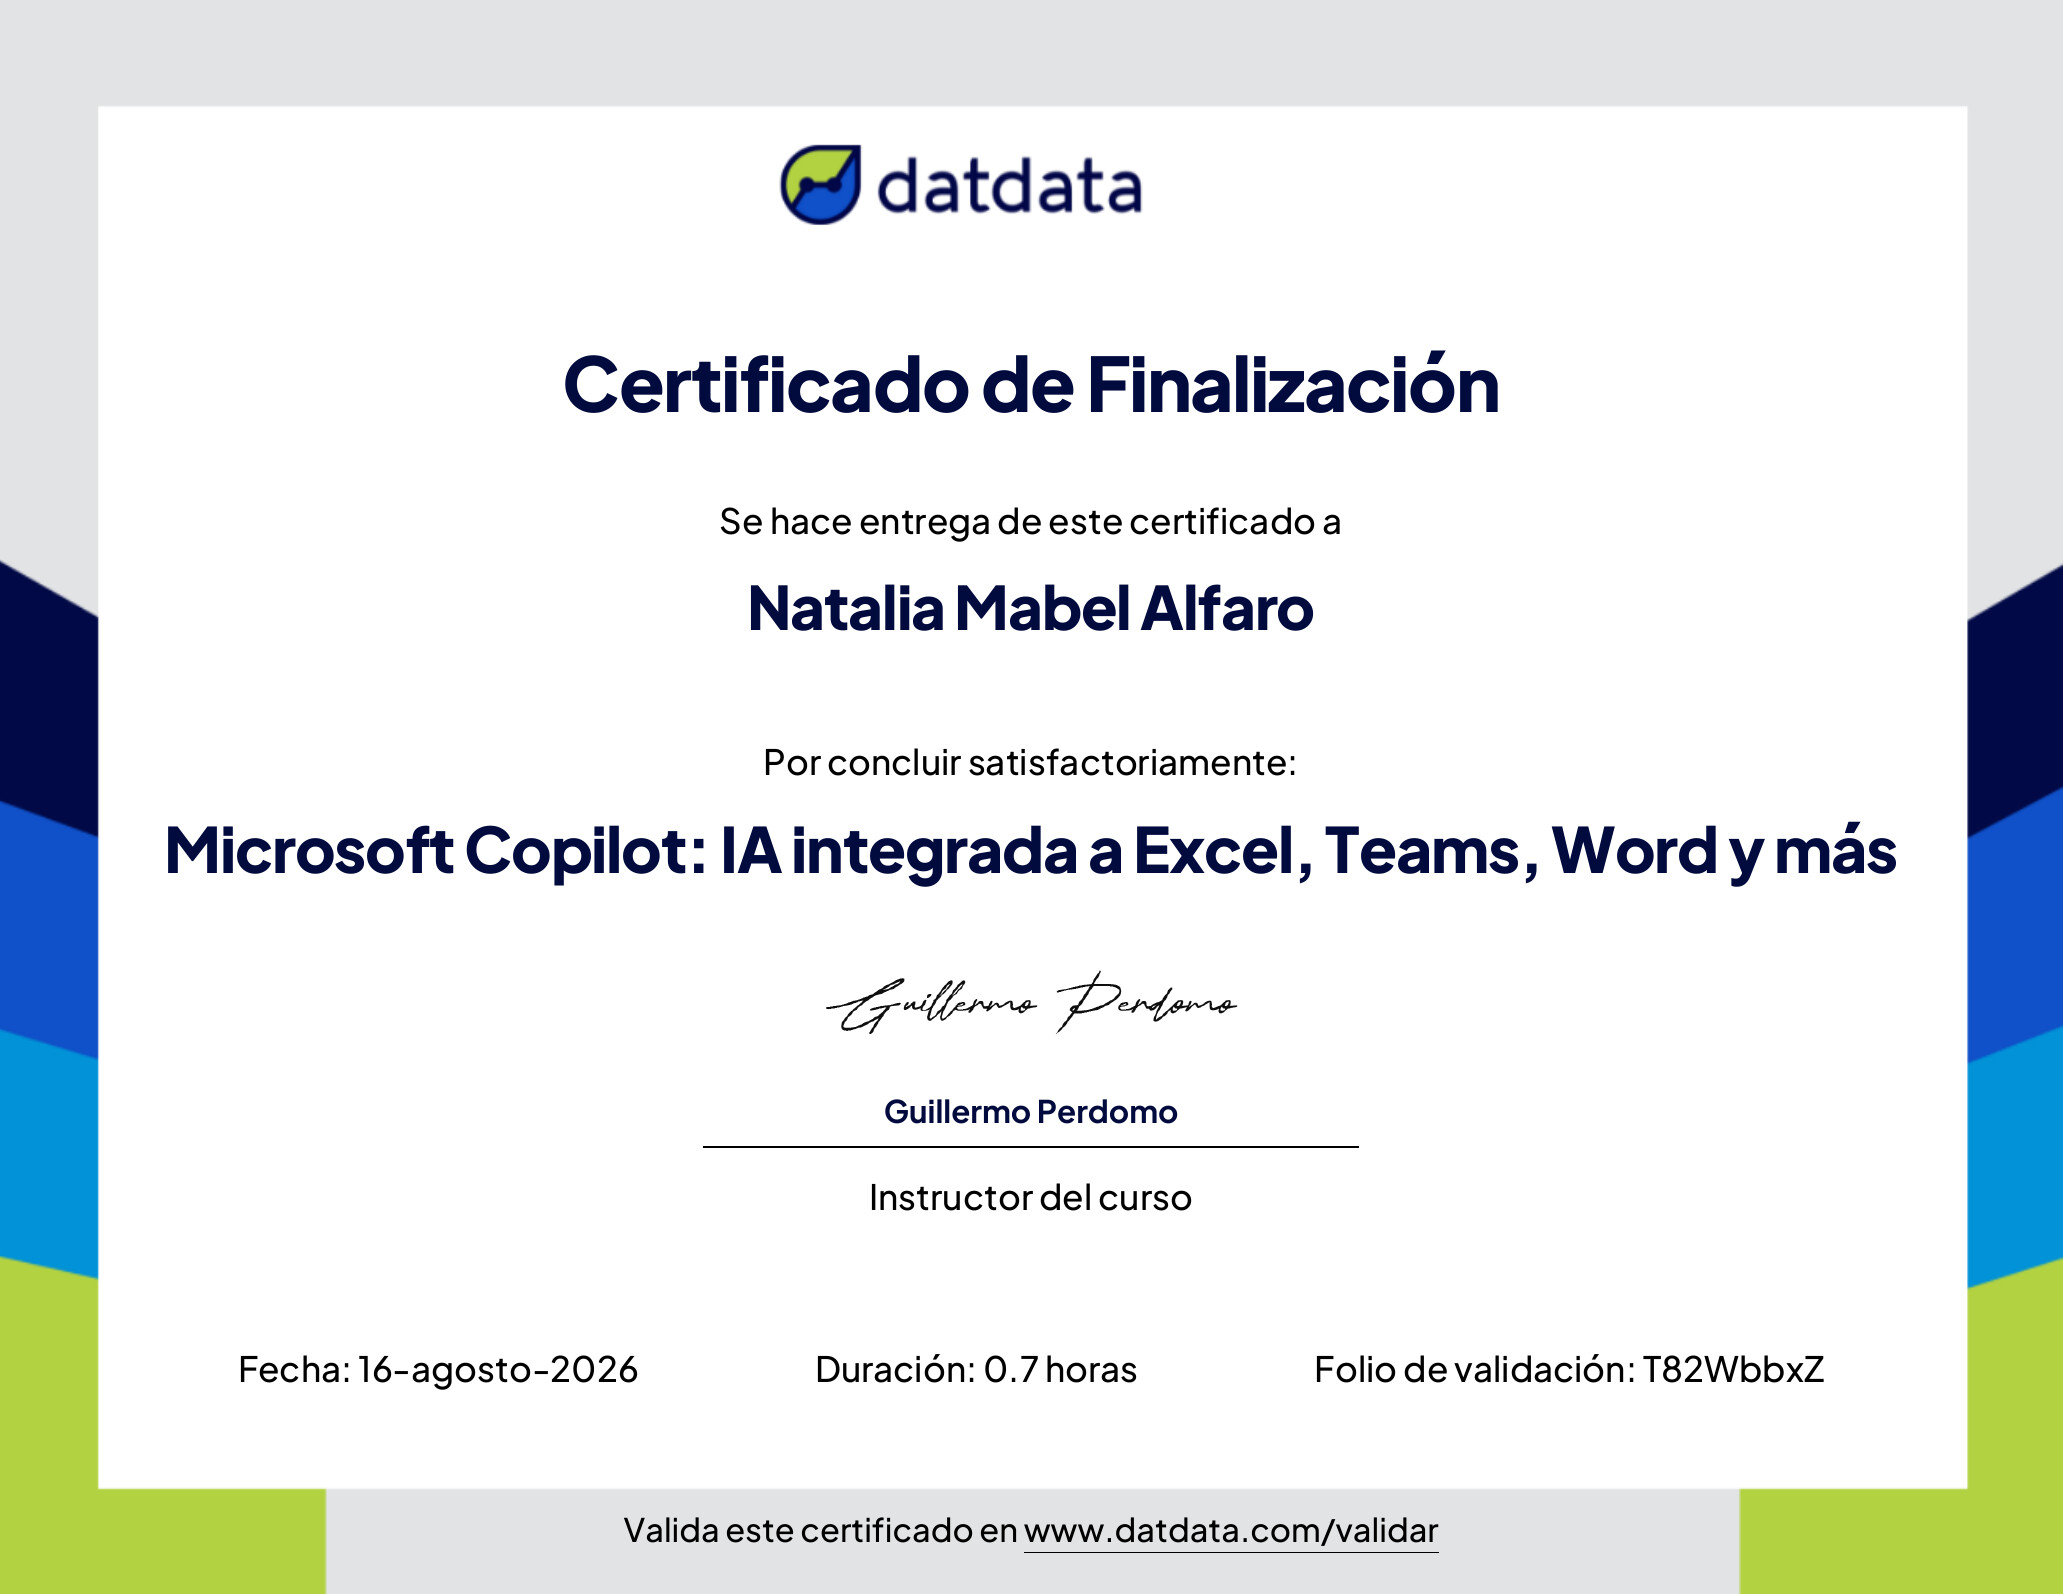Click the green block at bottom right
The image size is (2063, 1594).
(x=1901, y=1540)
